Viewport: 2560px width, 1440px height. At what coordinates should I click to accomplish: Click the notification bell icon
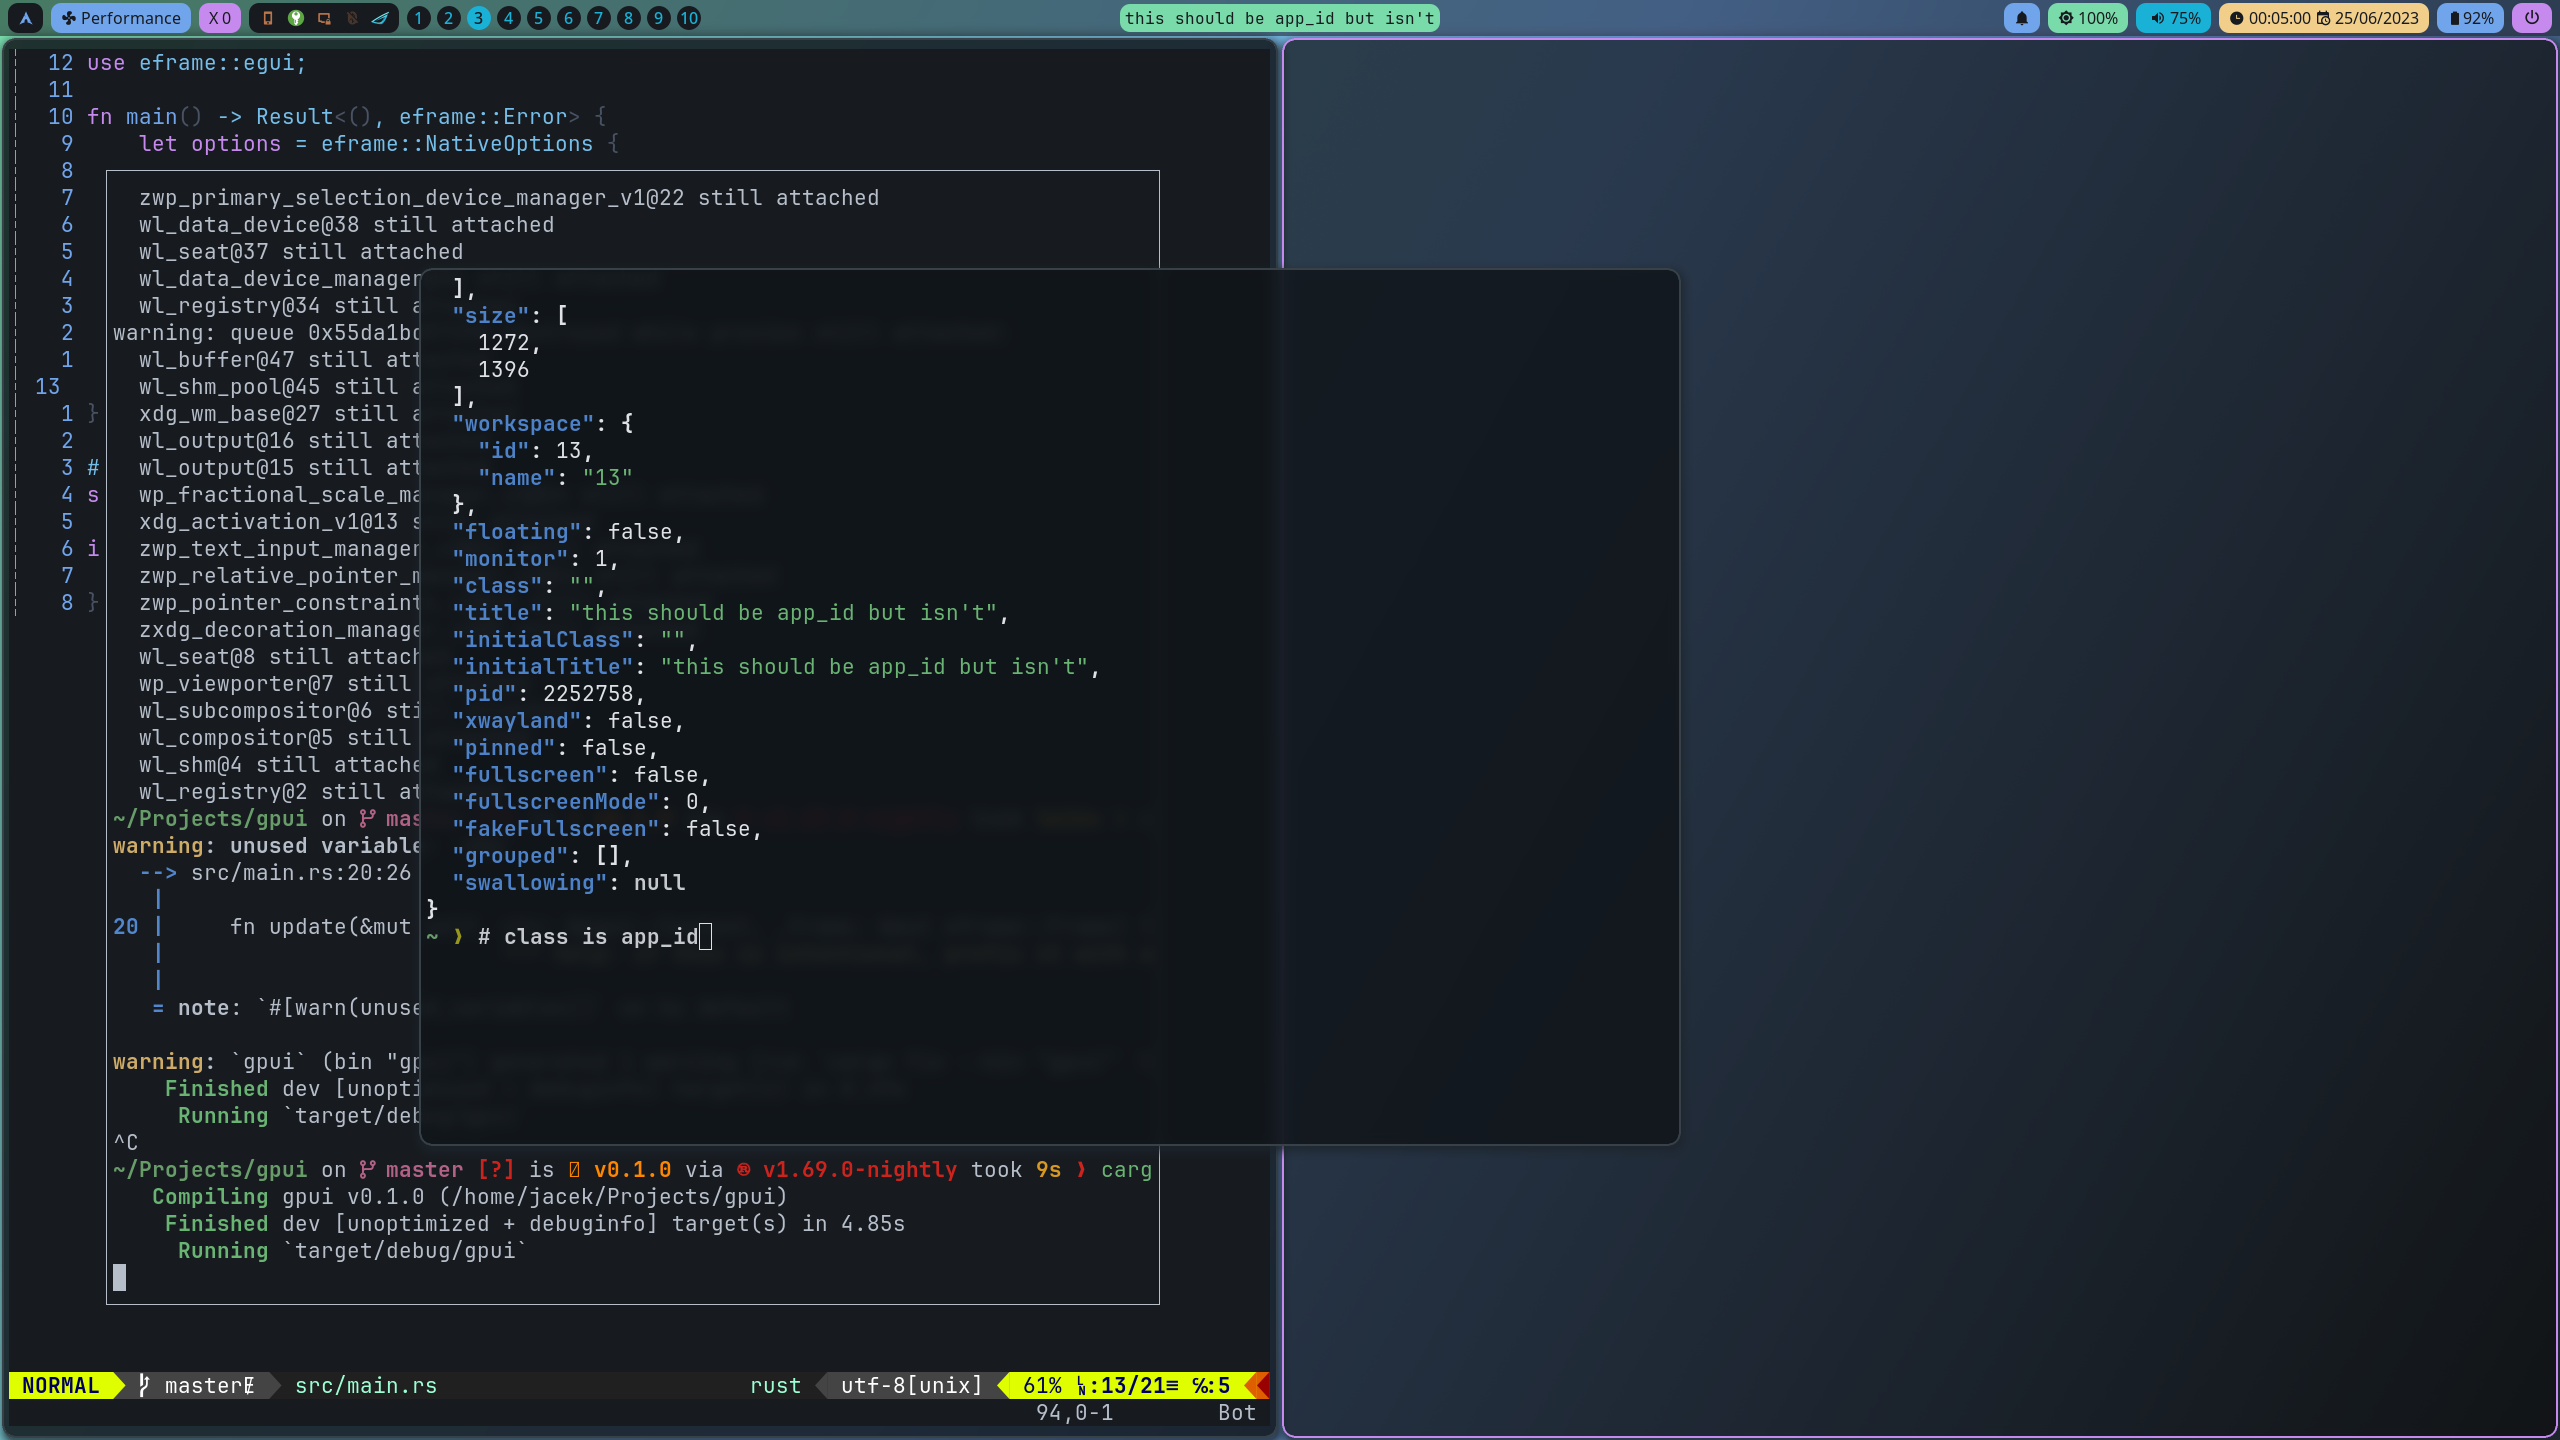click(2021, 17)
